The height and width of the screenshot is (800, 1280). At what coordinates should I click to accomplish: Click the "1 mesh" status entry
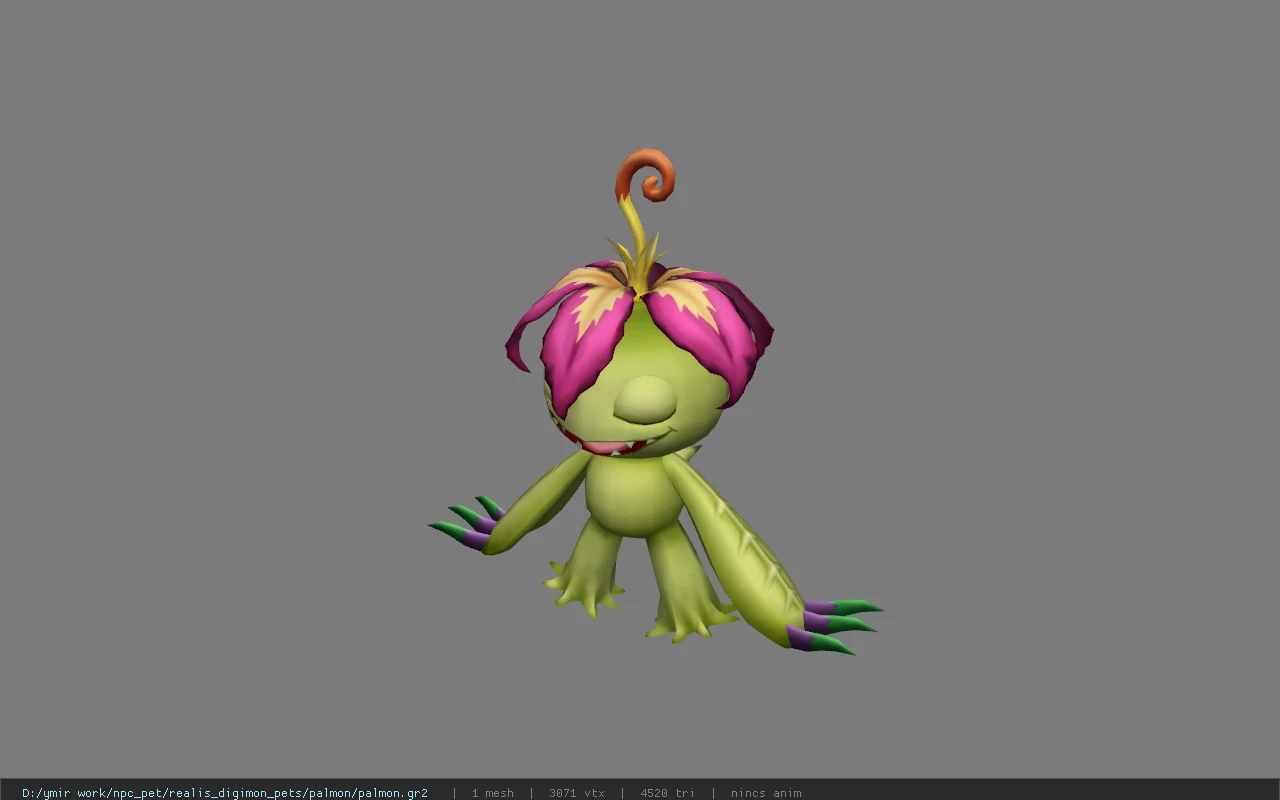[492, 793]
